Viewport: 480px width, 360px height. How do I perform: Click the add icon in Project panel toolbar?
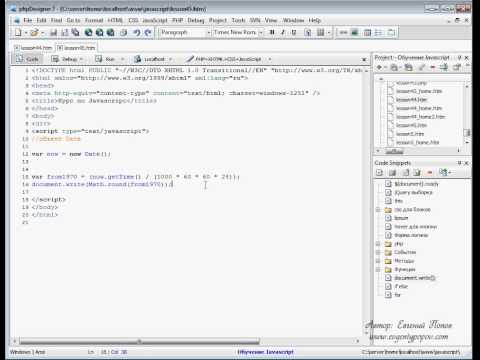379,67
